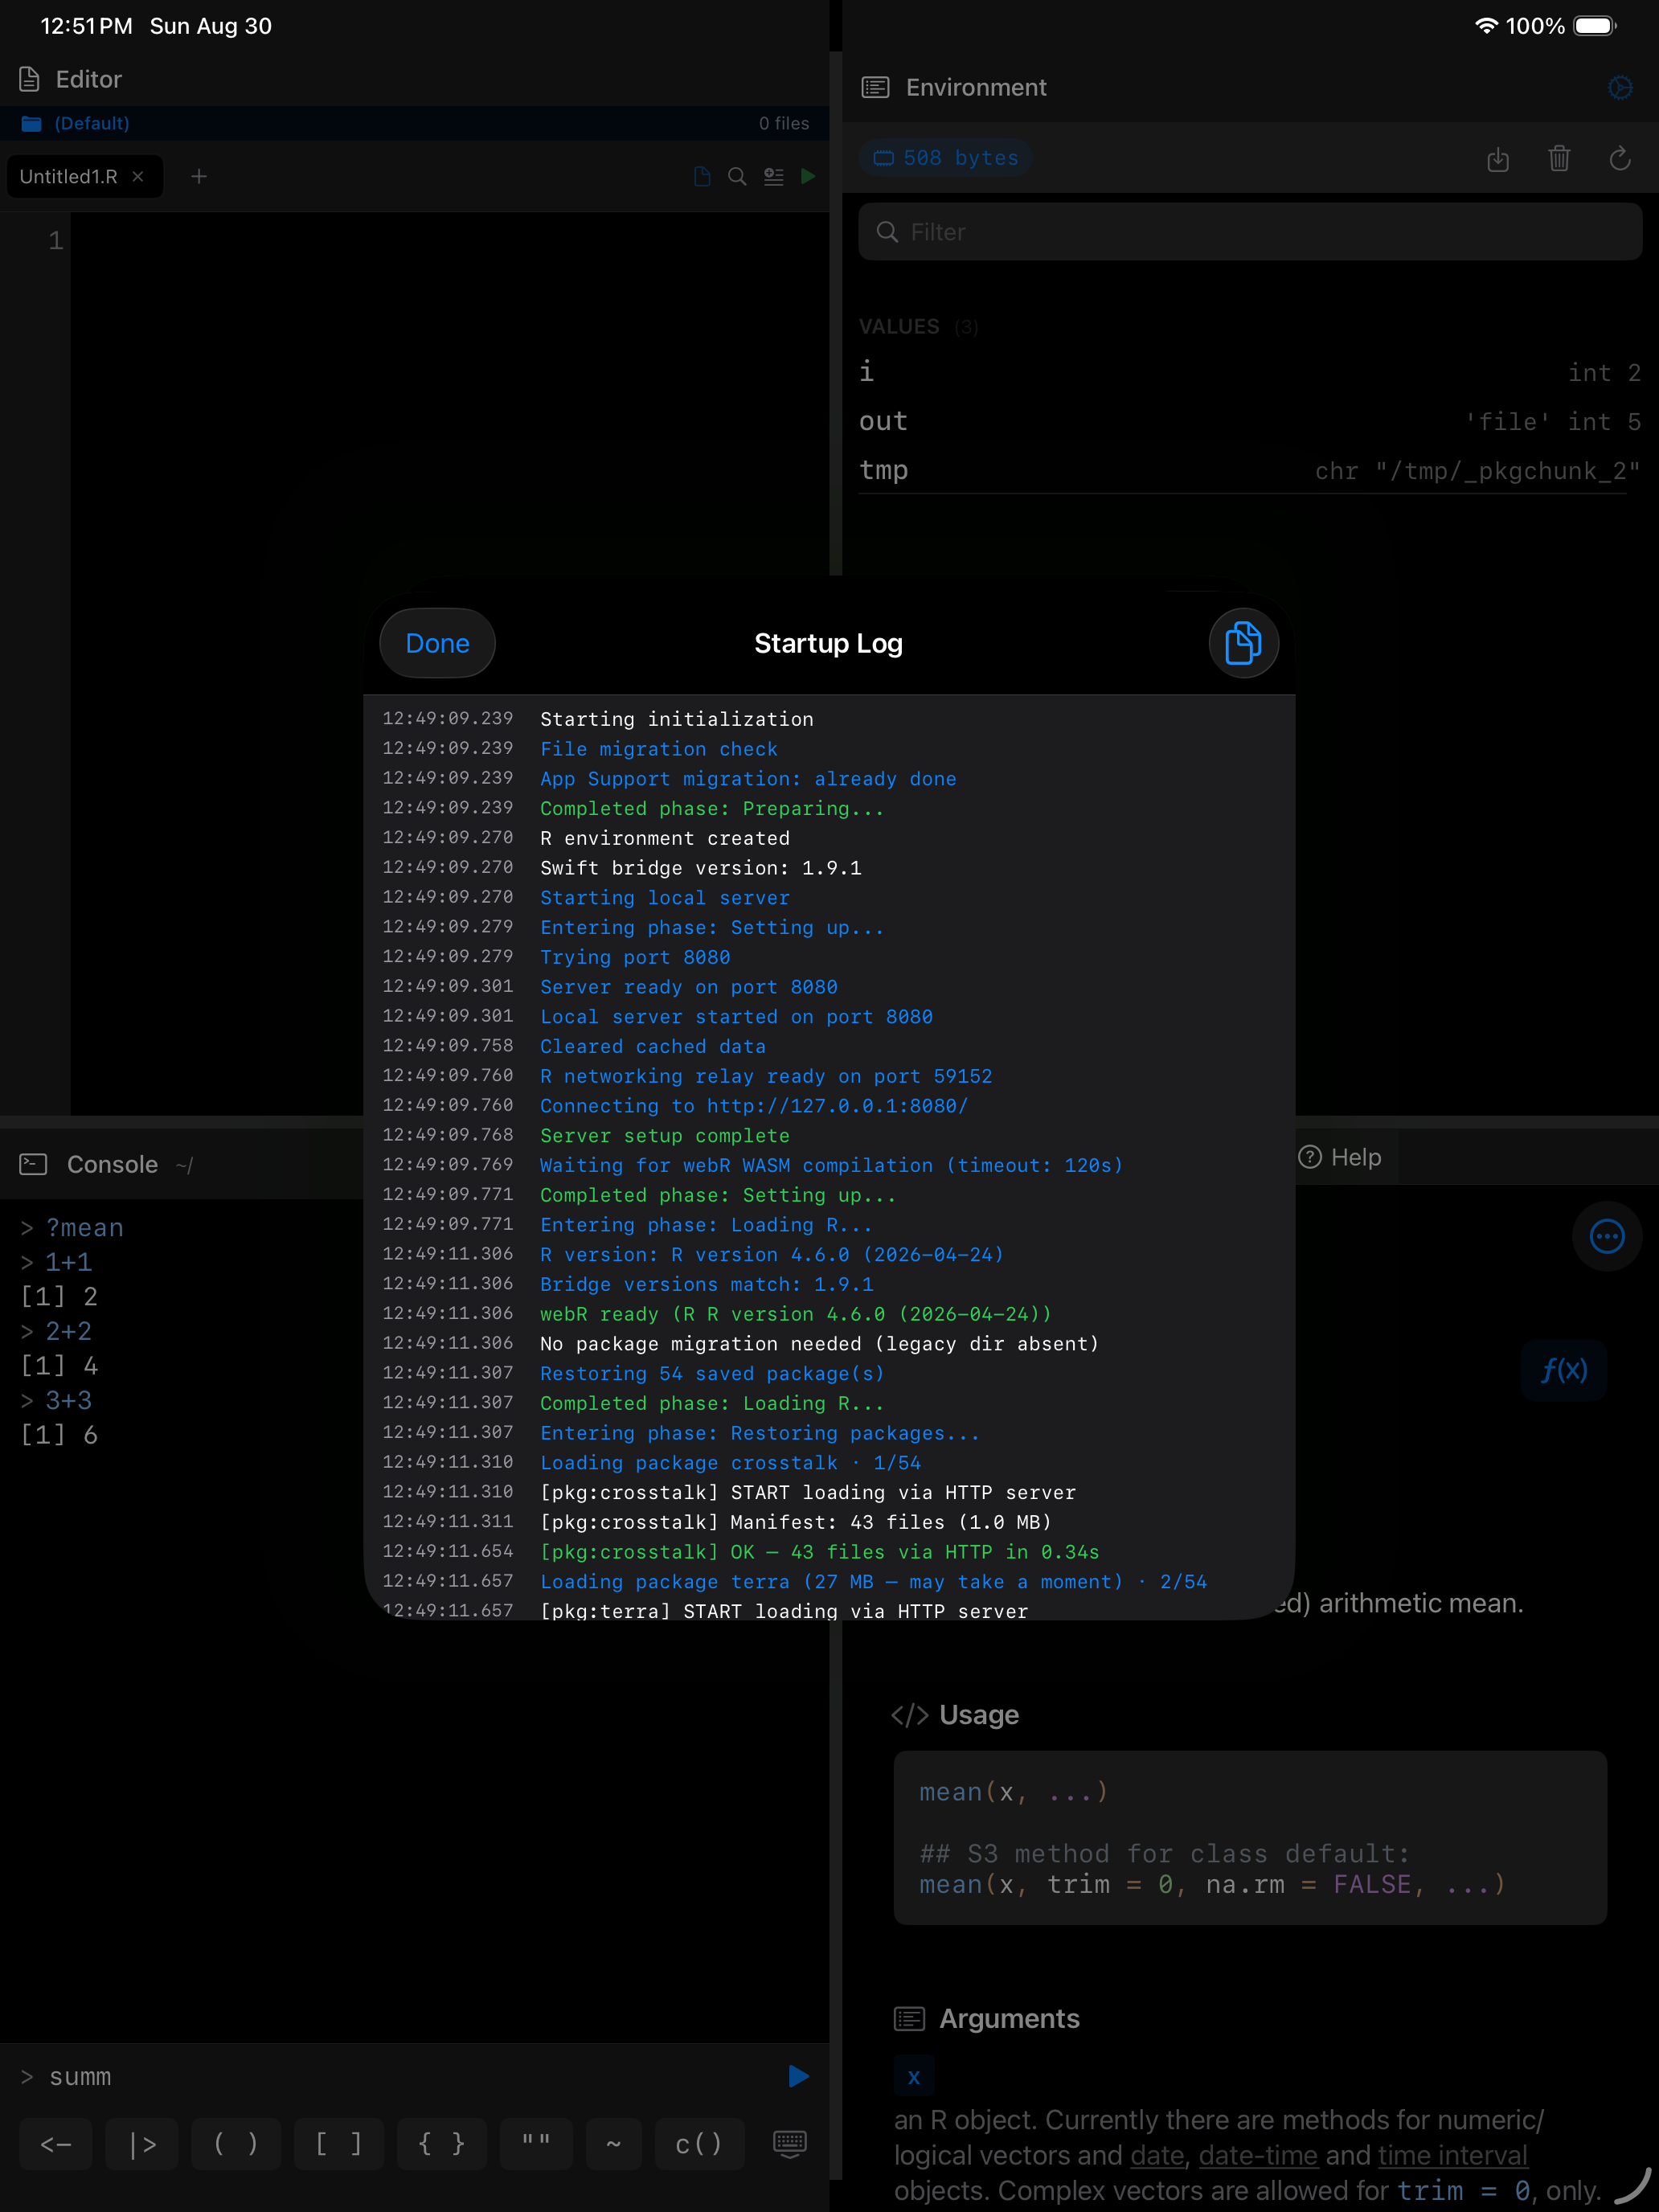
Task: Insert tilde ~ shortcut key
Action: [x=614, y=2144]
